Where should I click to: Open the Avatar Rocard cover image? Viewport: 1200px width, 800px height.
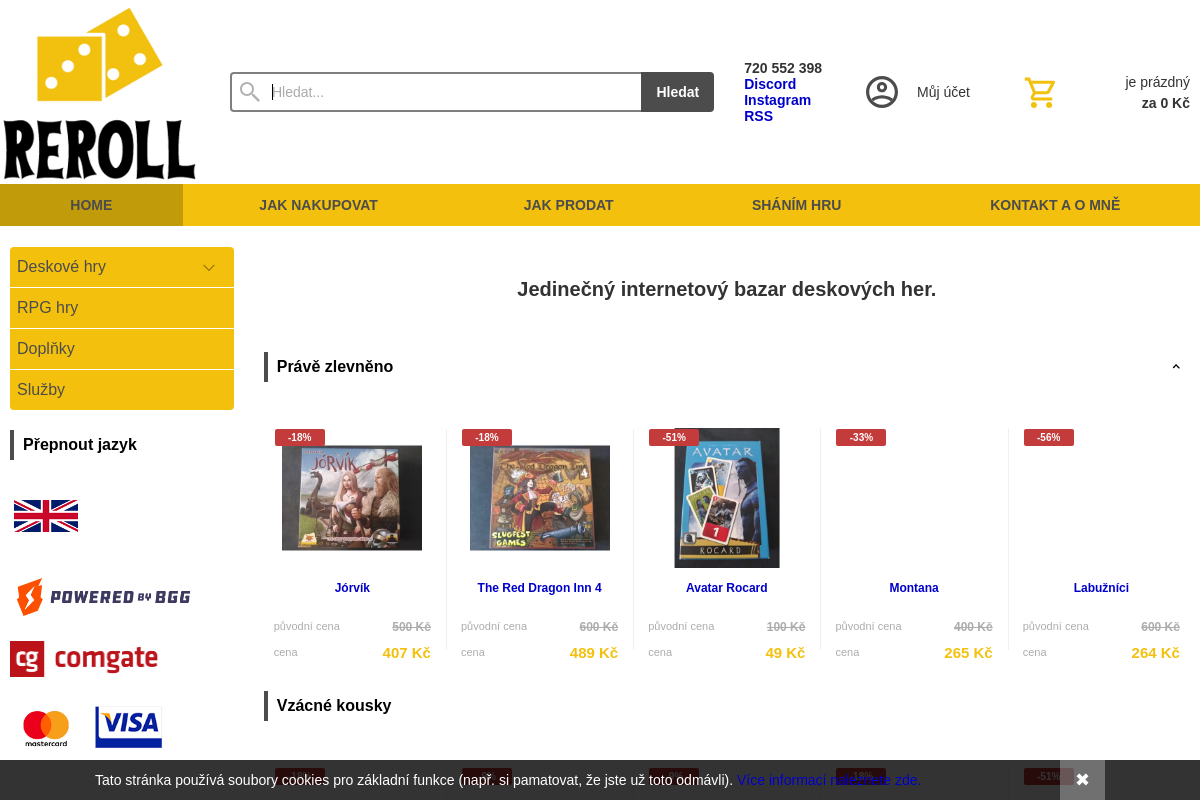pos(727,498)
